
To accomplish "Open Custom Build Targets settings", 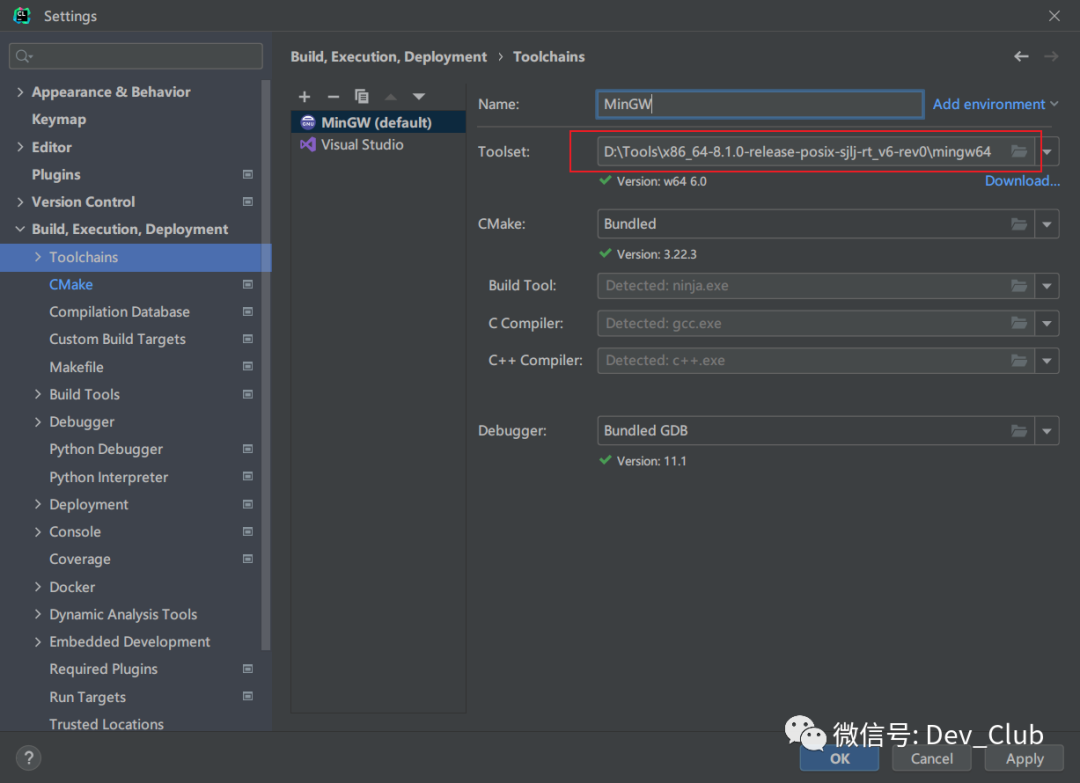I will (117, 340).
